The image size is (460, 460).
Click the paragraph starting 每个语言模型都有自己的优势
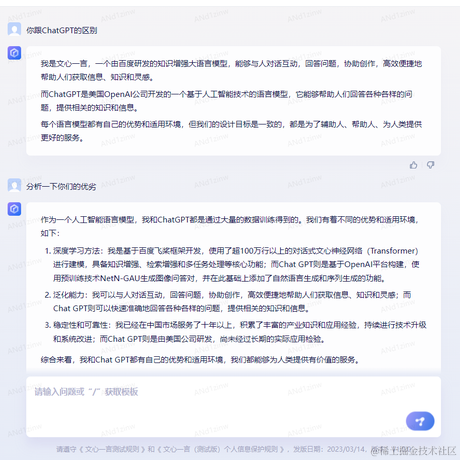pos(231,131)
